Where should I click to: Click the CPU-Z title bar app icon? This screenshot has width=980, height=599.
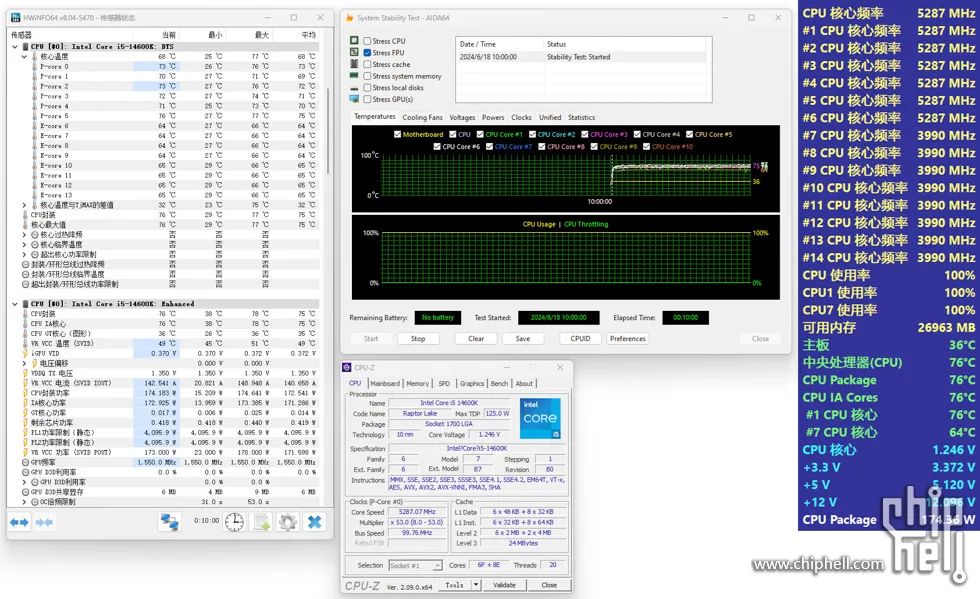click(347, 368)
